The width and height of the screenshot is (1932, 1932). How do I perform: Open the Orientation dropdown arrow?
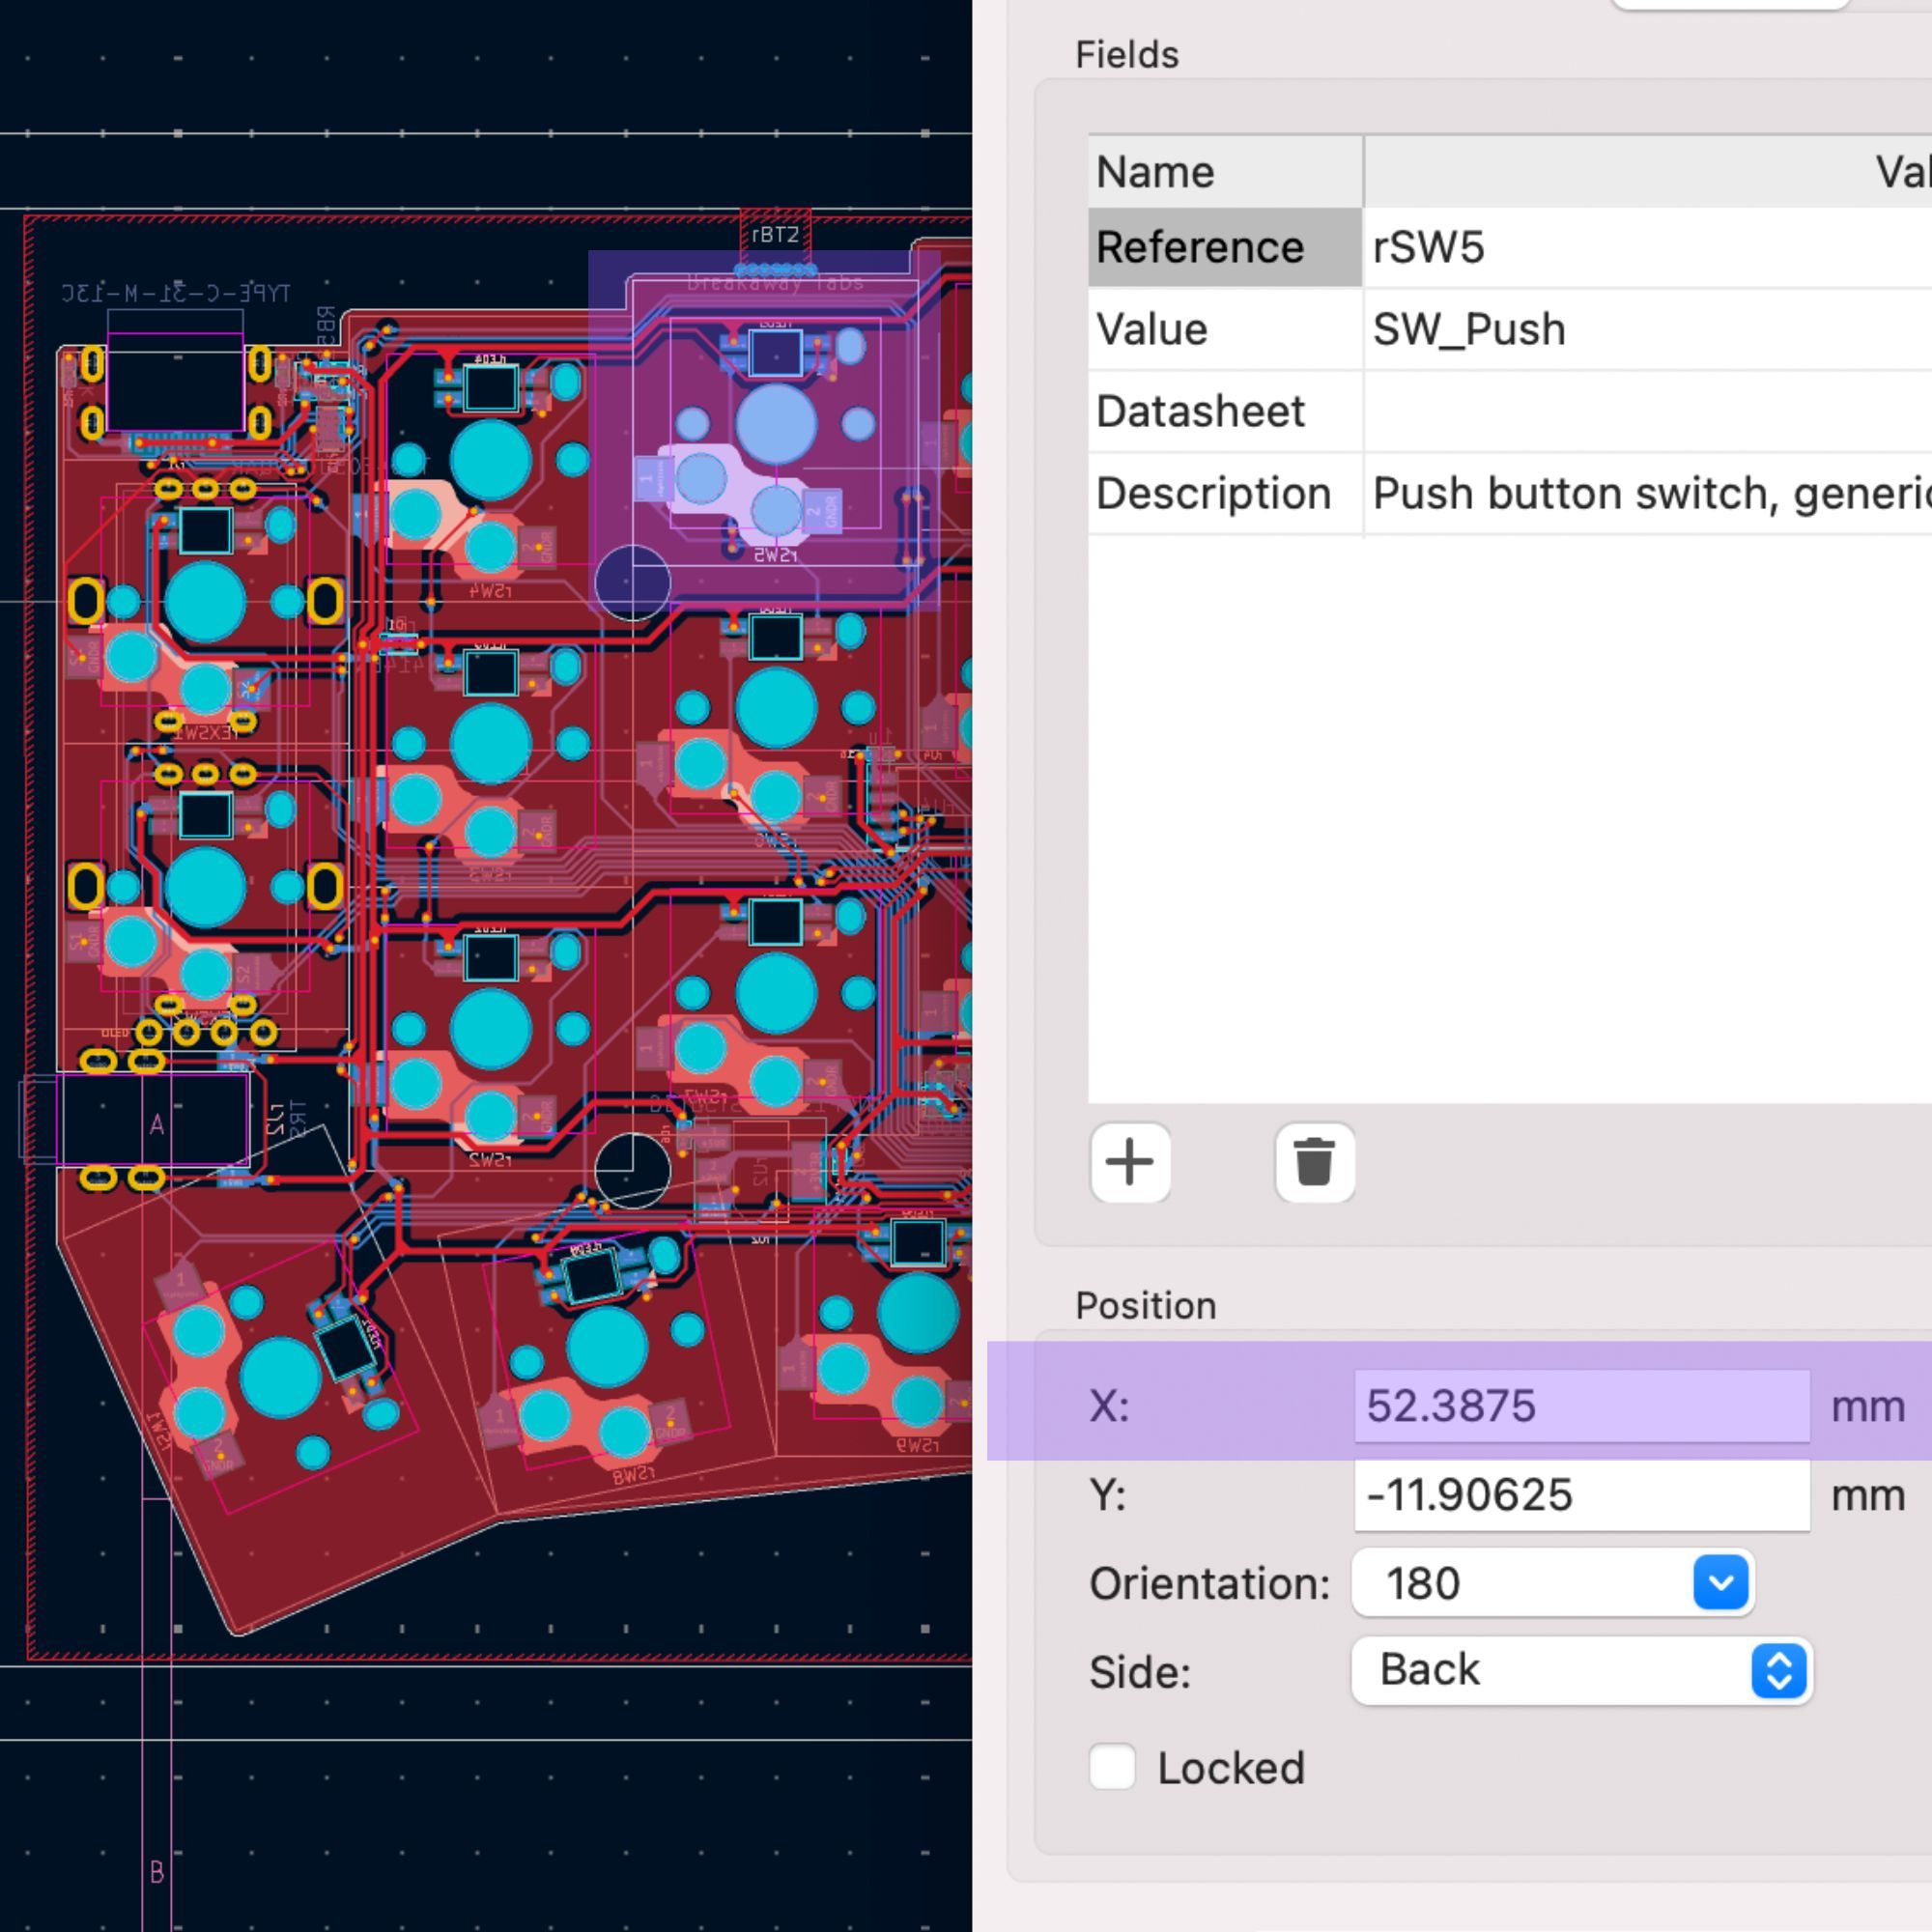tap(1720, 1582)
